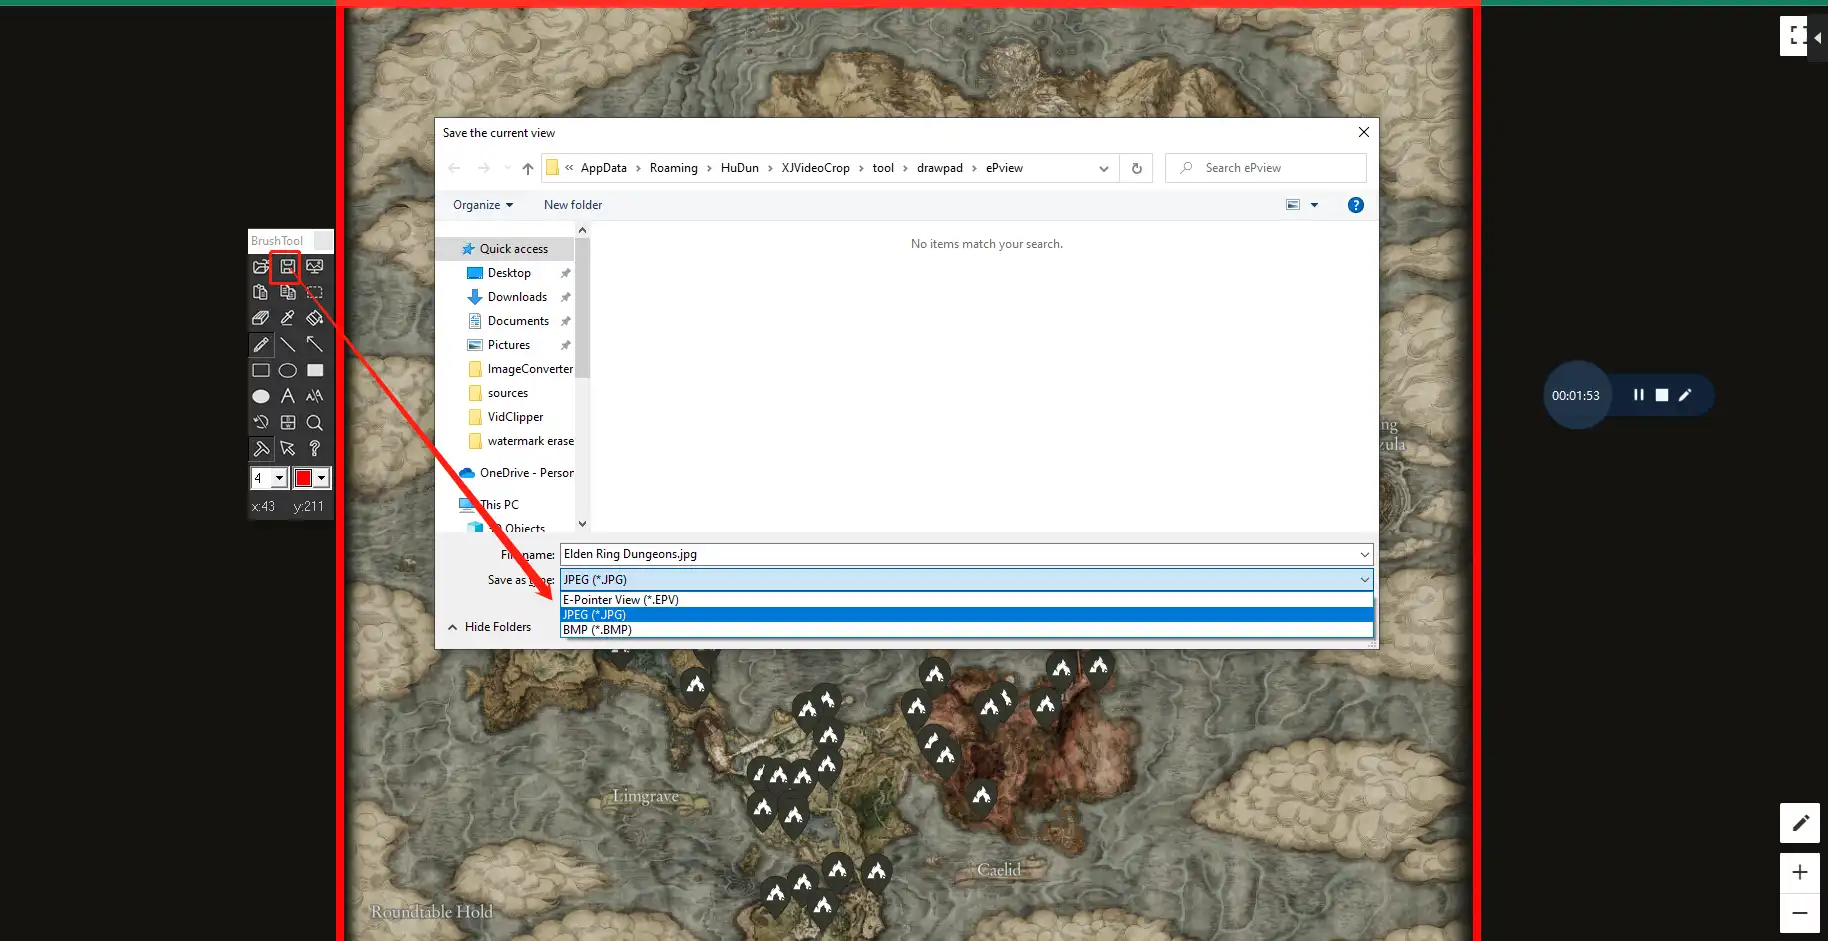Select the mouse pointer cursor tool

[287, 448]
